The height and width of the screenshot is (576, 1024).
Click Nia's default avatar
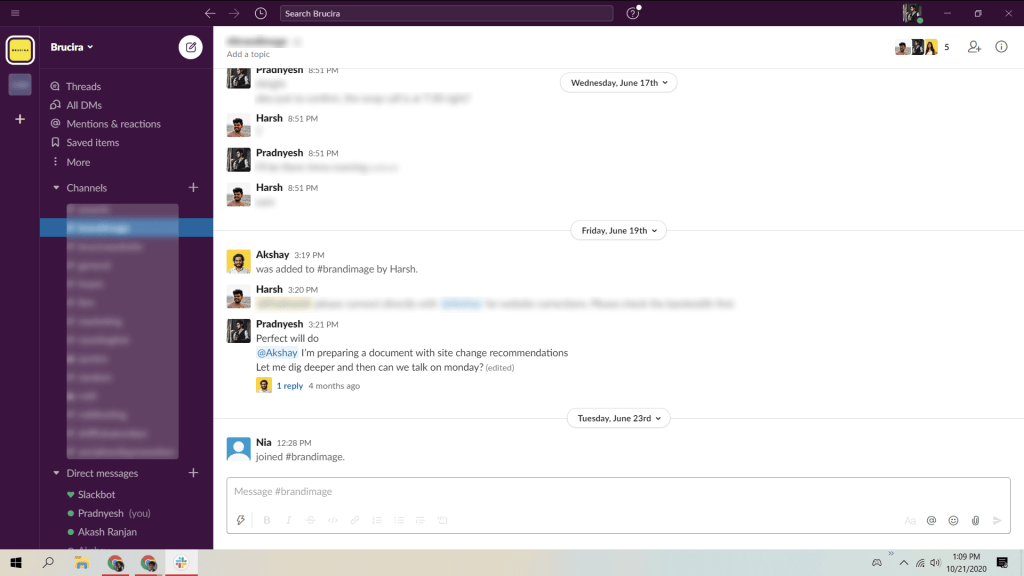point(238,449)
